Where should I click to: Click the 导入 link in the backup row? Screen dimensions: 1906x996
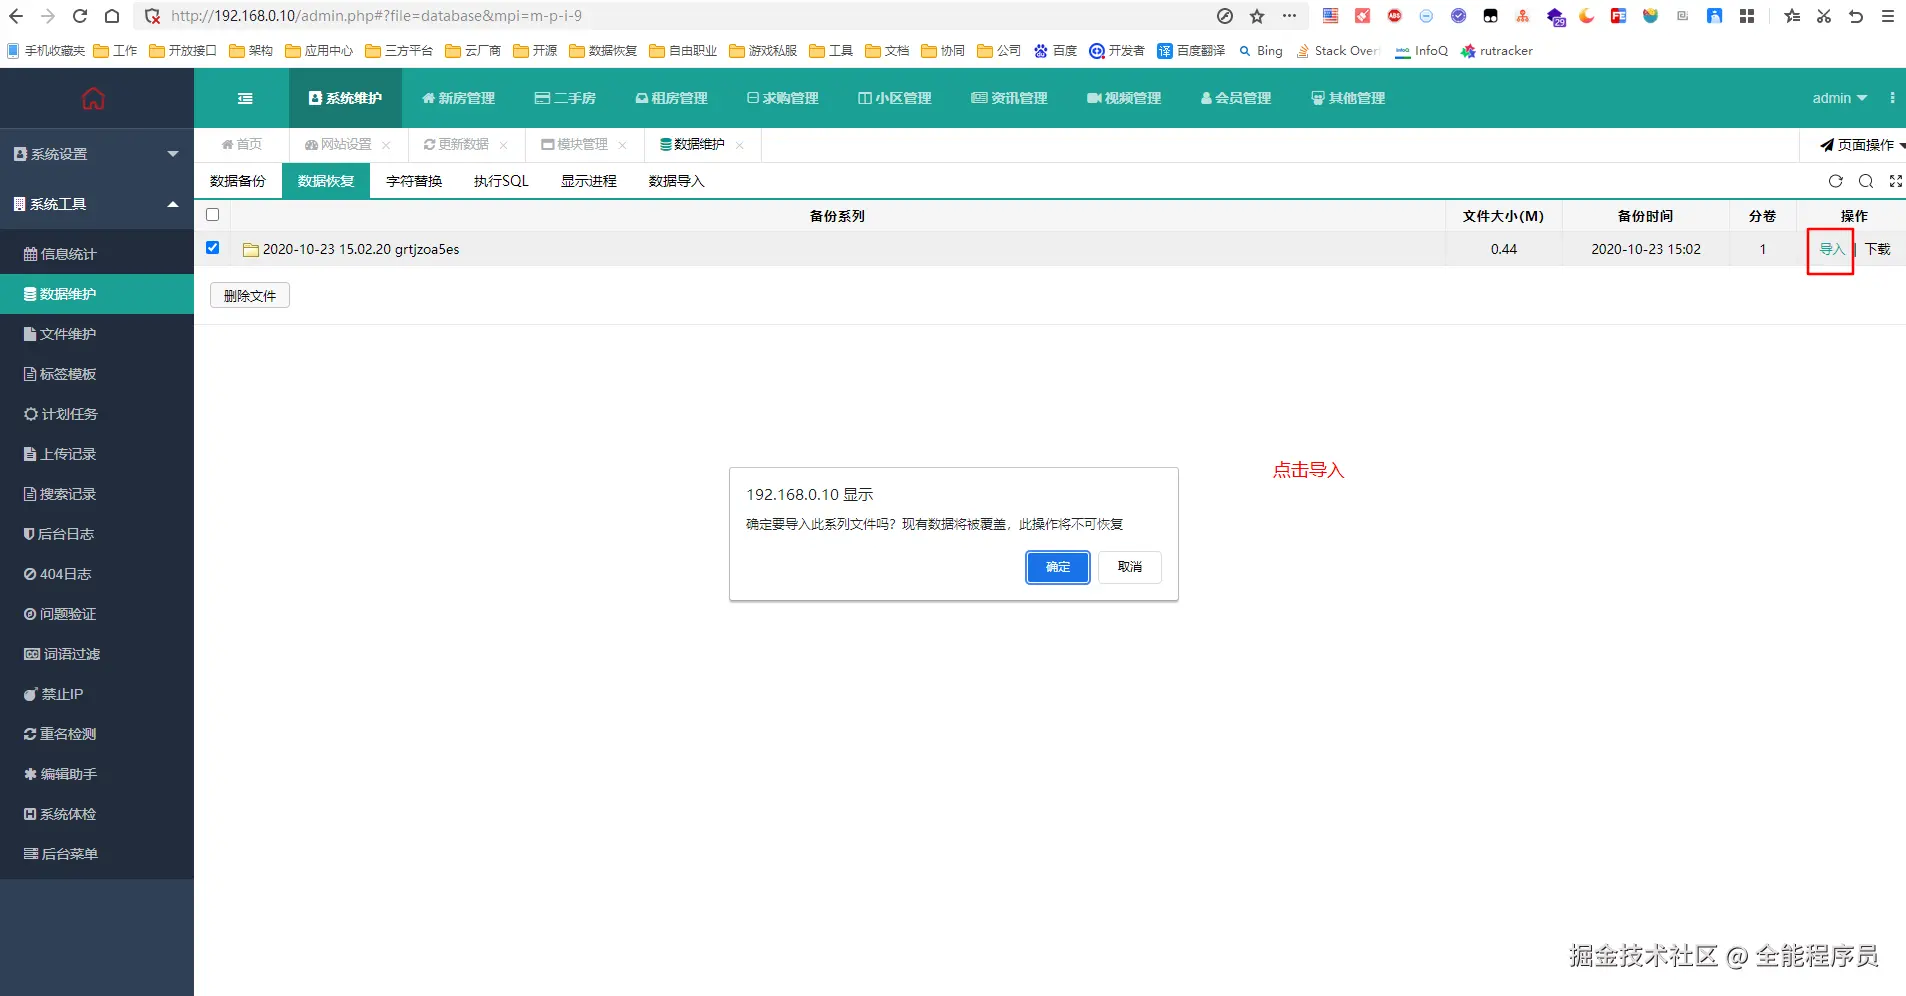tap(1832, 249)
